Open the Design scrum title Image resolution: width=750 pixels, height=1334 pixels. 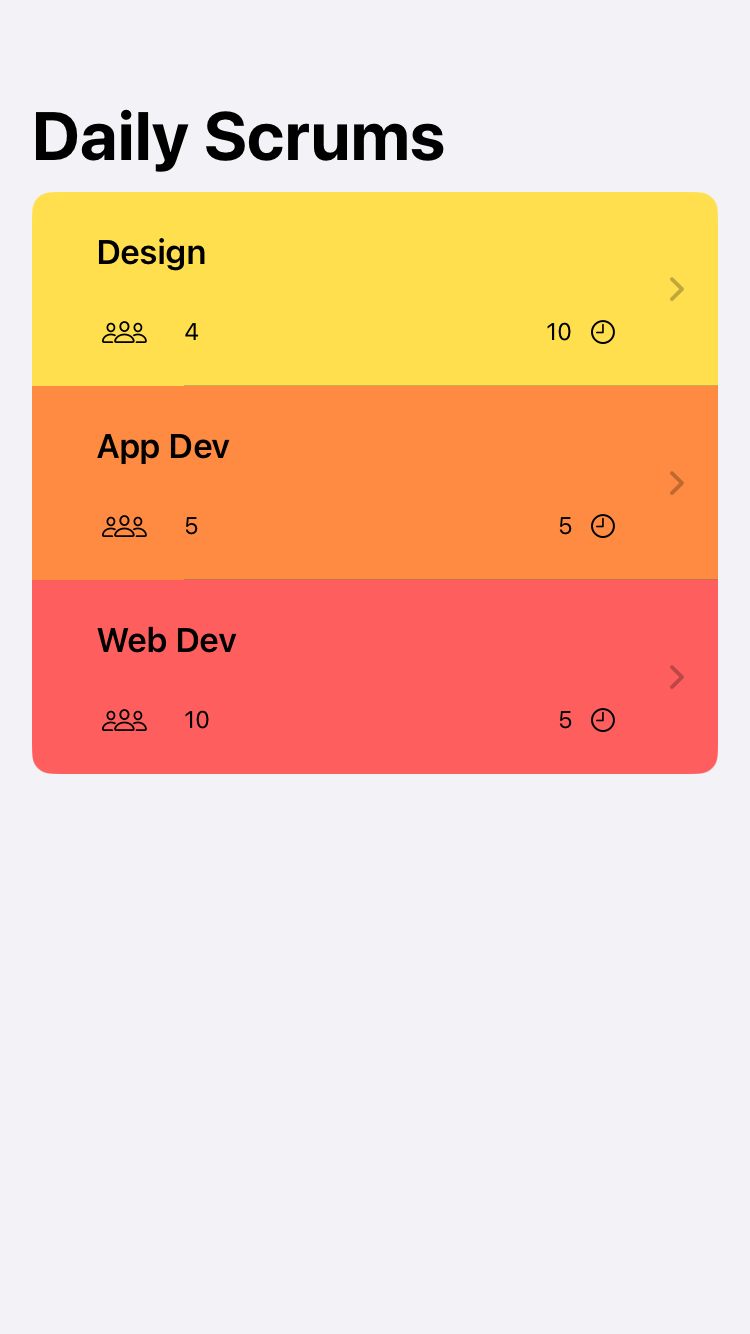click(x=151, y=253)
